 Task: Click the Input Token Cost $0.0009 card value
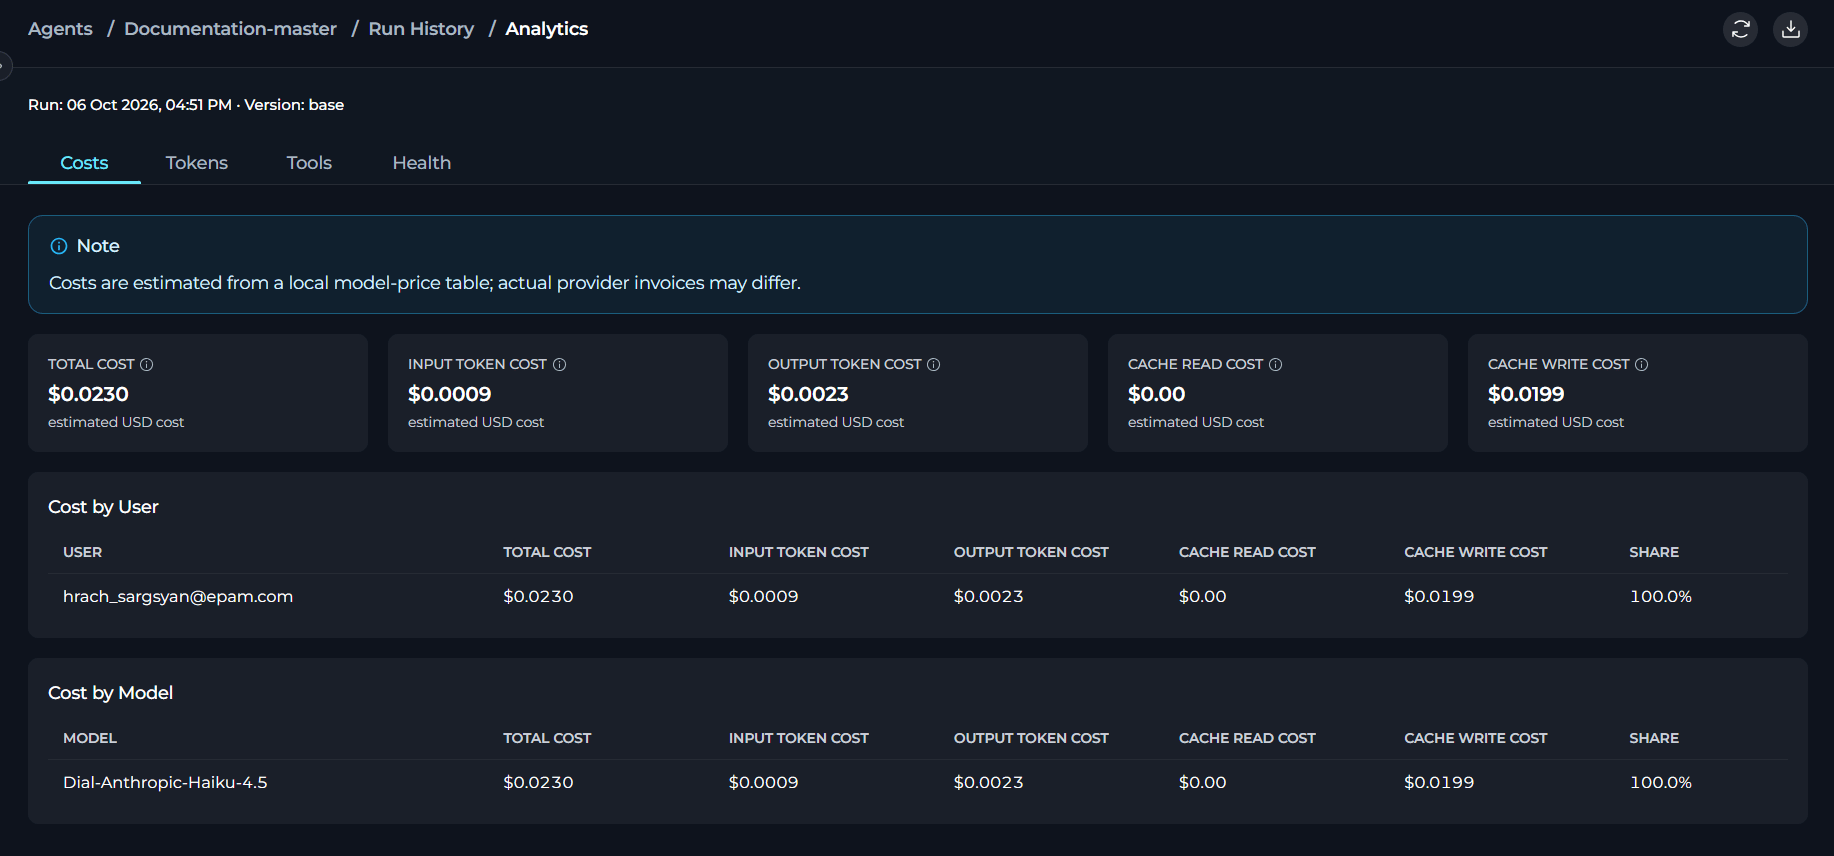click(x=450, y=394)
